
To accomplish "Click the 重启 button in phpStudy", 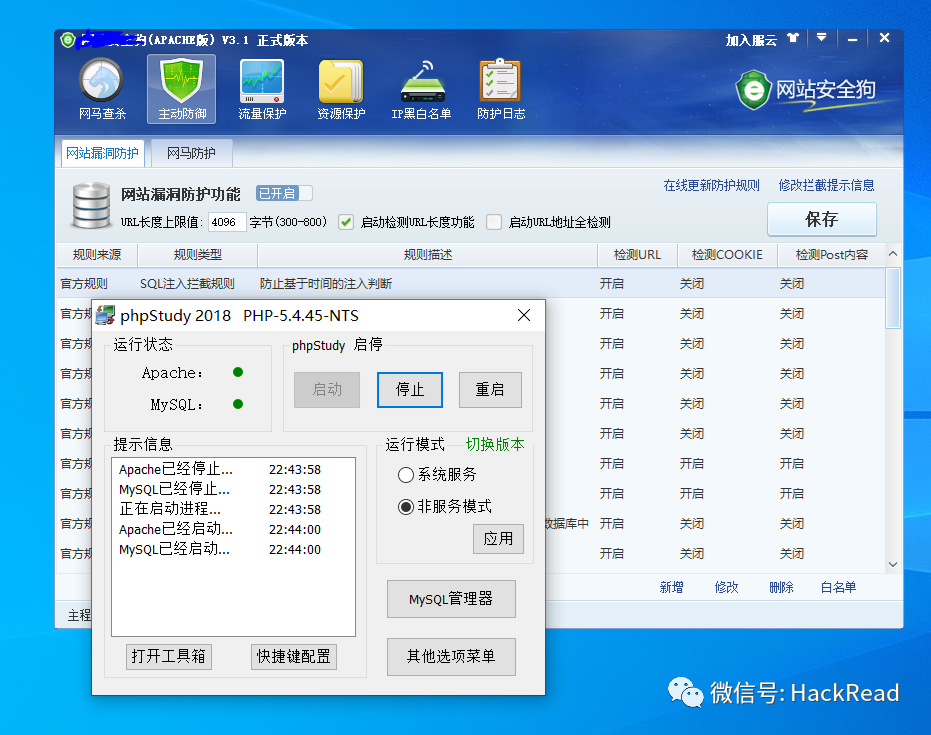I will pos(490,389).
